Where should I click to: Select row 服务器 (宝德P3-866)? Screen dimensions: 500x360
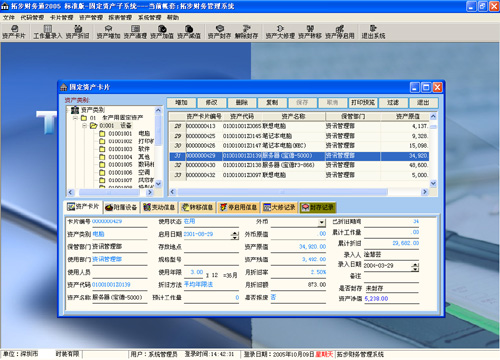pyautogui.click(x=299, y=165)
